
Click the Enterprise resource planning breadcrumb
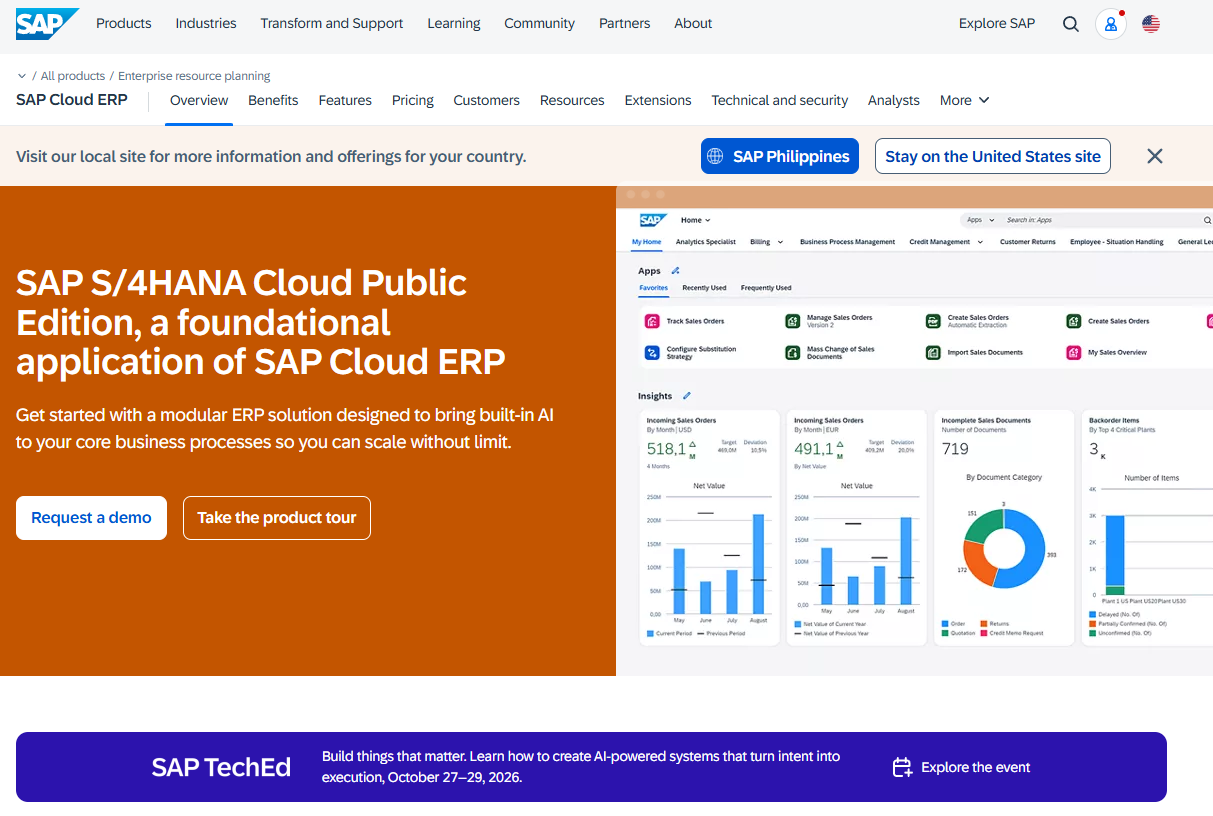pyautogui.click(x=194, y=76)
